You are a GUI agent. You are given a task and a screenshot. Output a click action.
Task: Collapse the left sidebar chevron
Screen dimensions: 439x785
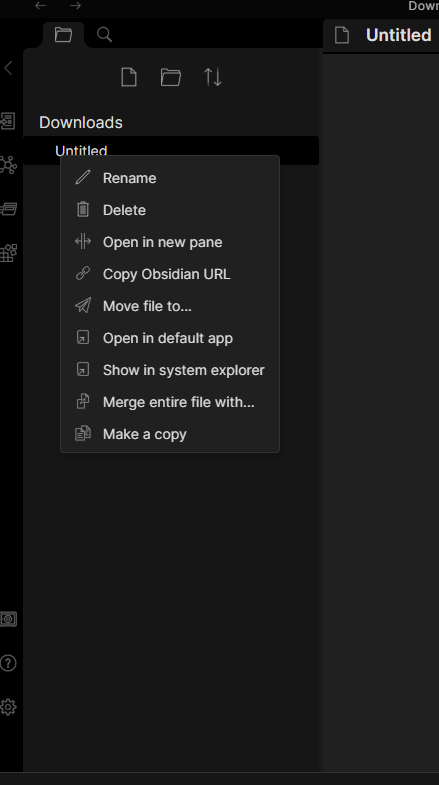click(x=8, y=68)
